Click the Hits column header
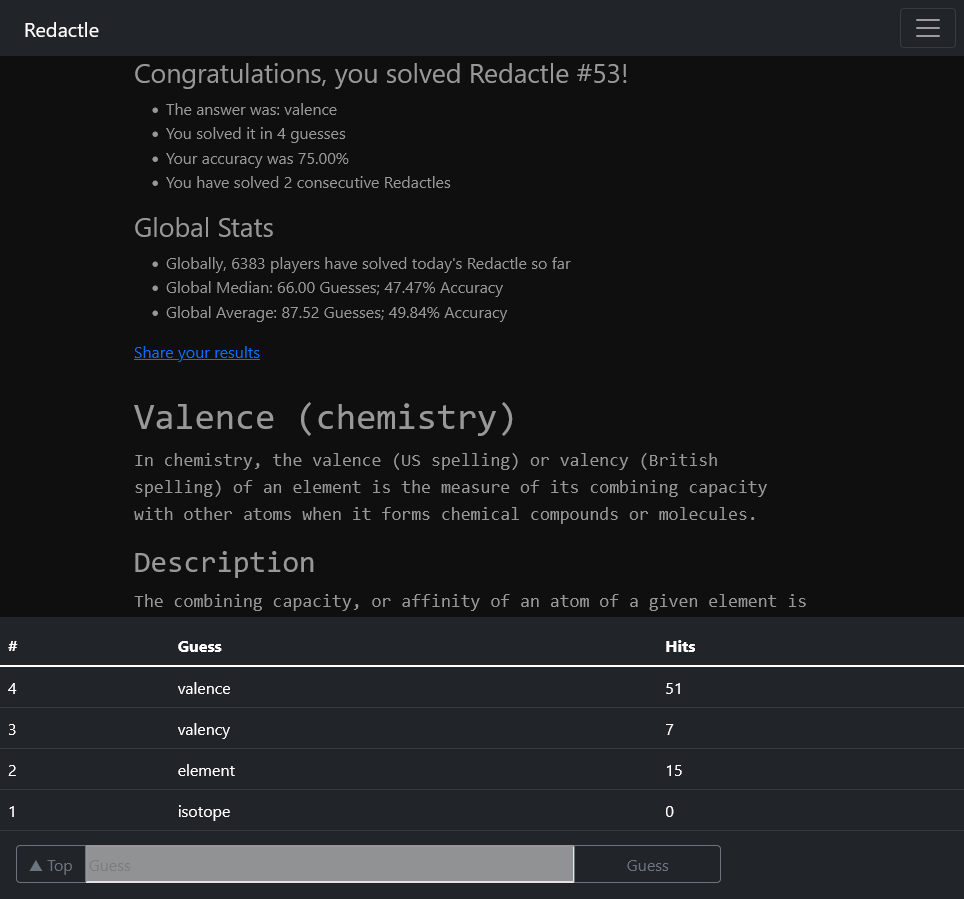The width and height of the screenshot is (964, 899). (680, 646)
